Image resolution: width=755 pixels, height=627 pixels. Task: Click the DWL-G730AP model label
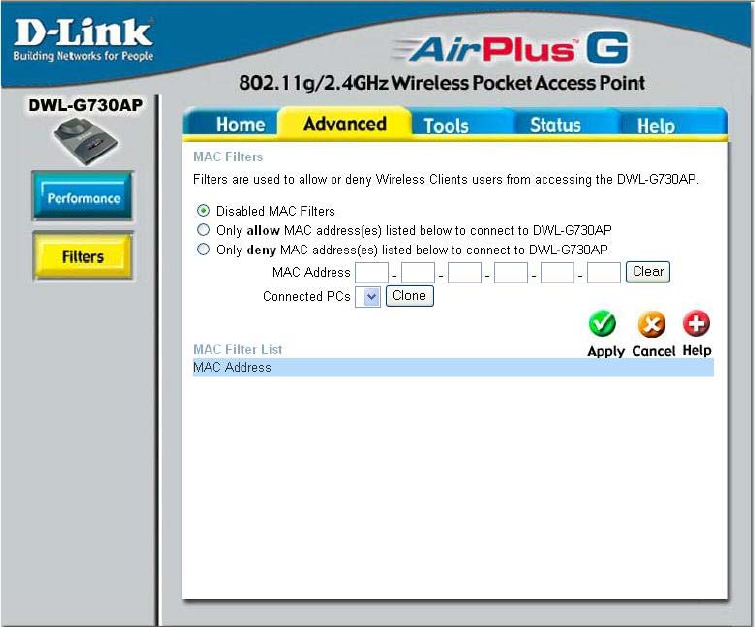point(85,105)
